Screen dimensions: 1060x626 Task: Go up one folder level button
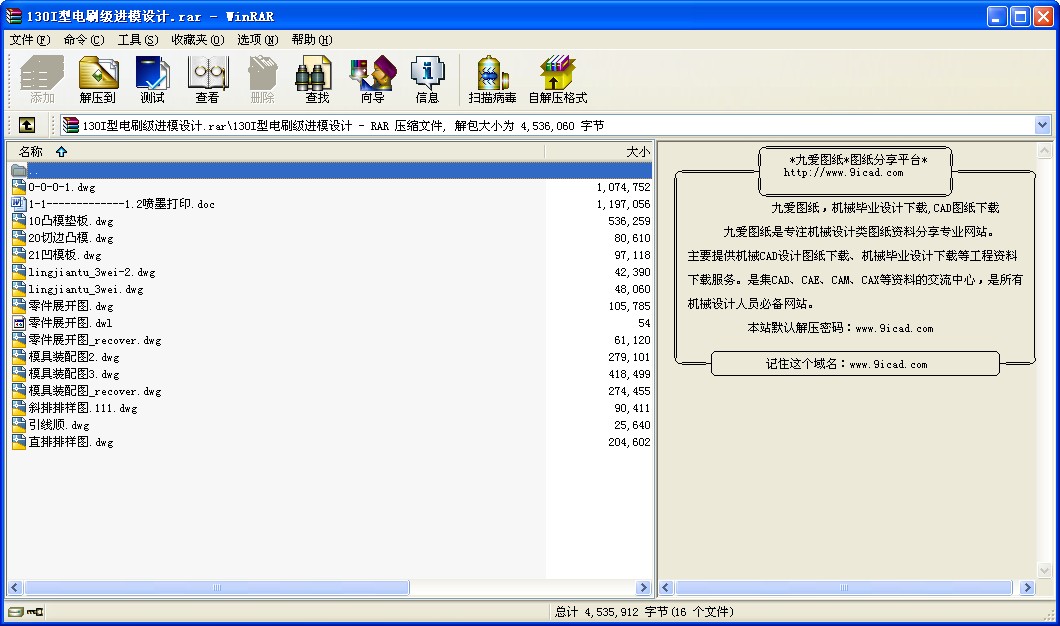pyautogui.click(x=27, y=125)
